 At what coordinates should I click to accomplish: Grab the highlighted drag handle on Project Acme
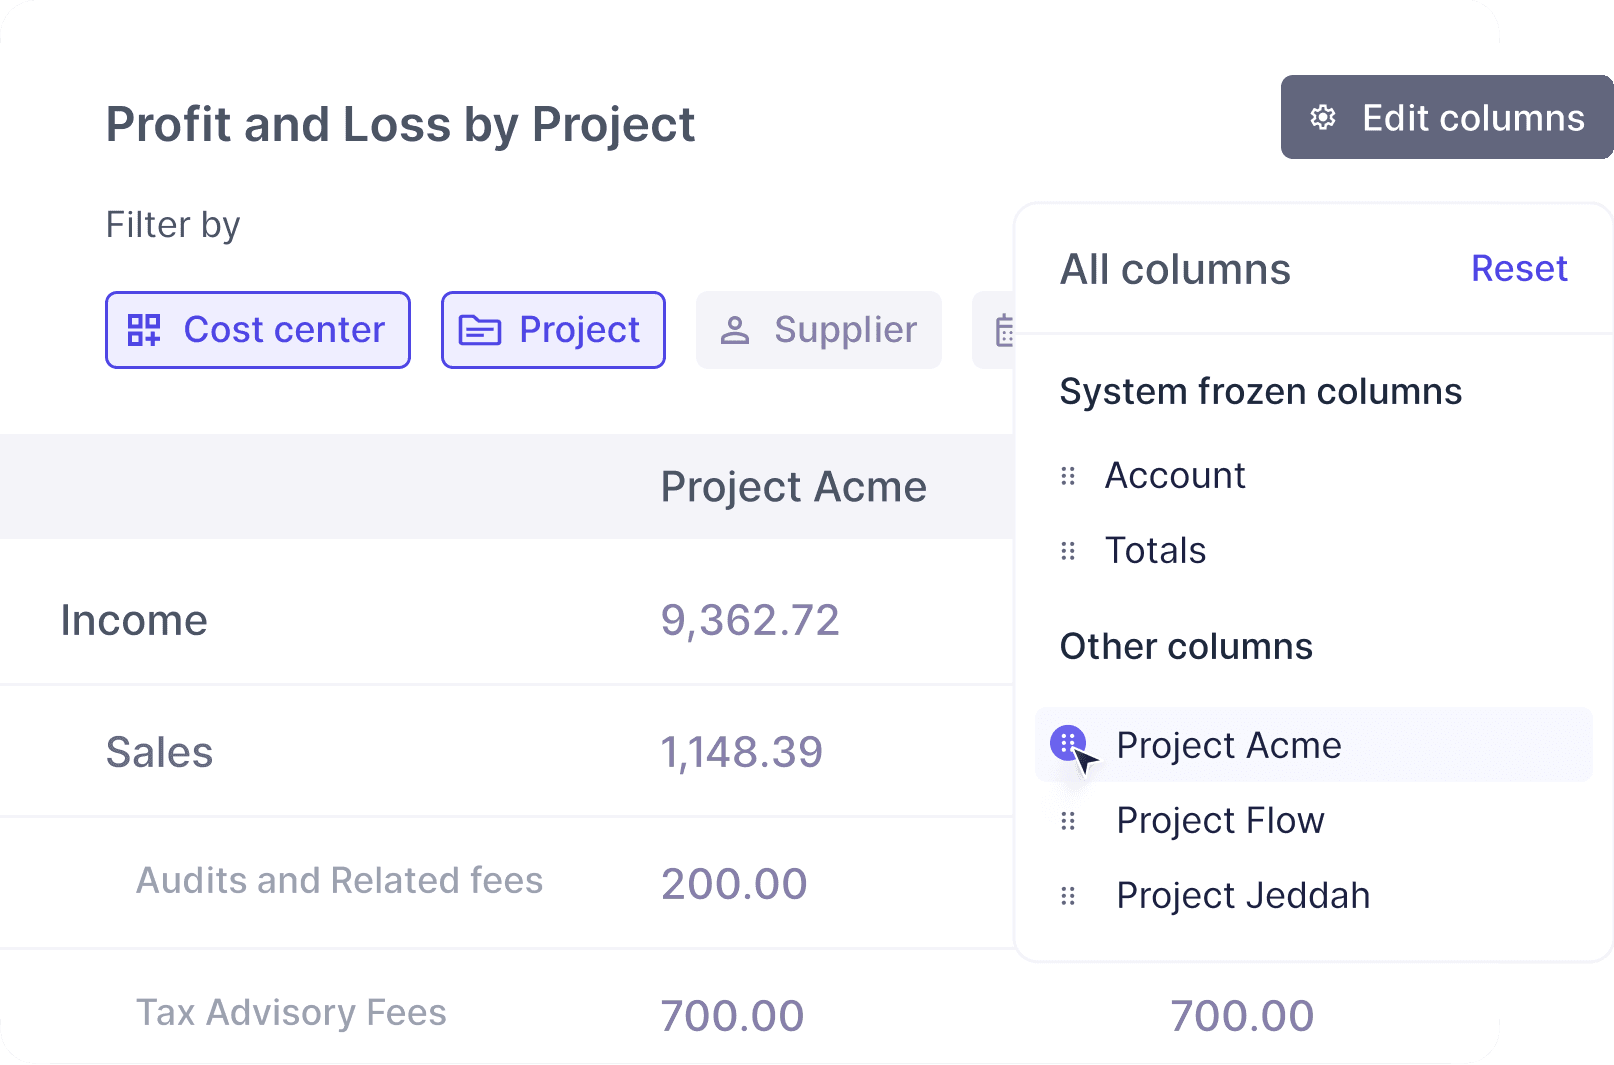click(x=1069, y=744)
